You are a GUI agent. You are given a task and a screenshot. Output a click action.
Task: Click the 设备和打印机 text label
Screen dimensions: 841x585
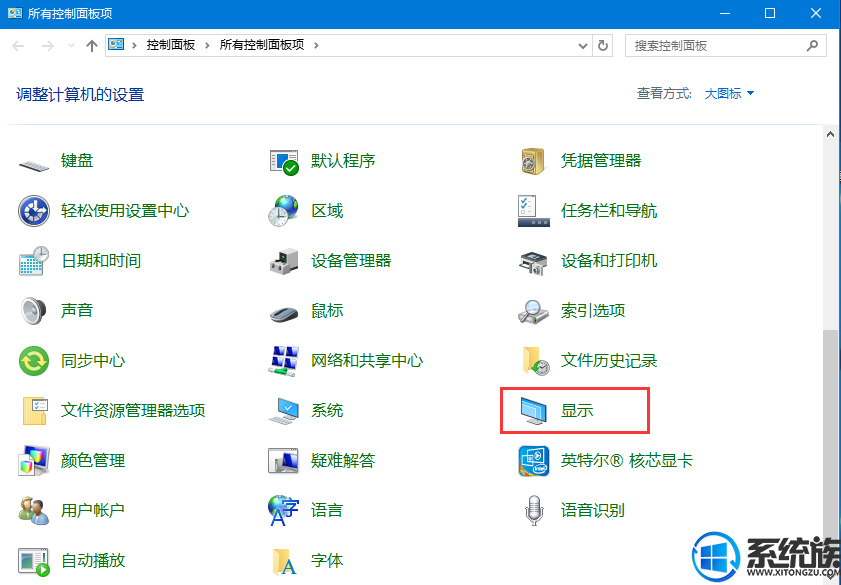point(609,261)
